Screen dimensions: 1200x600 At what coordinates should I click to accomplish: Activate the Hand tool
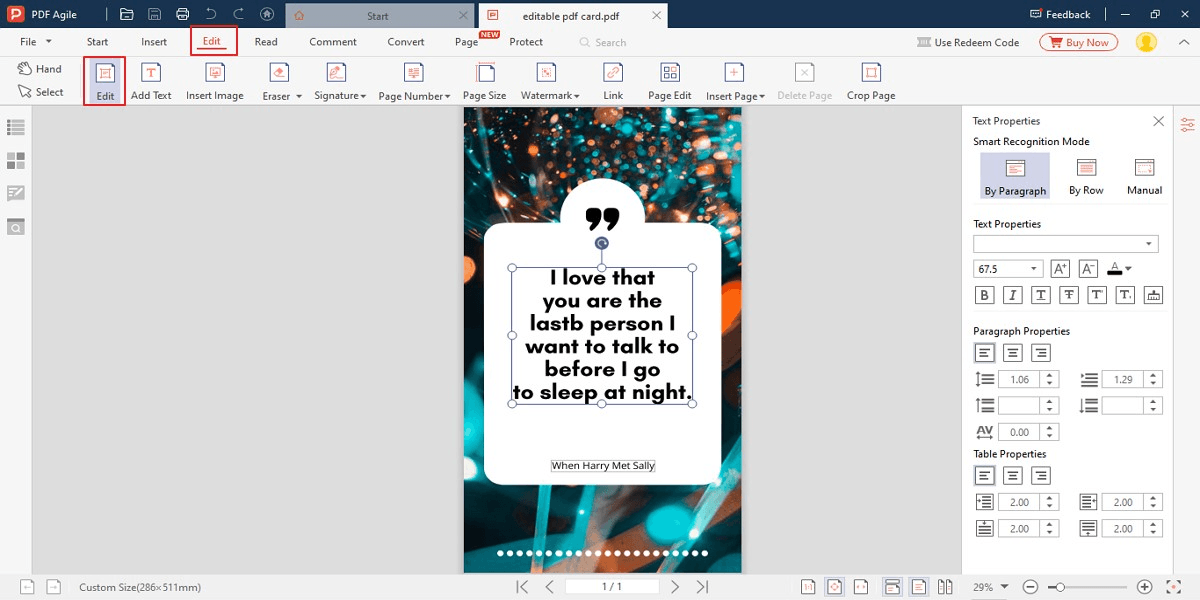[x=40, y=69]
